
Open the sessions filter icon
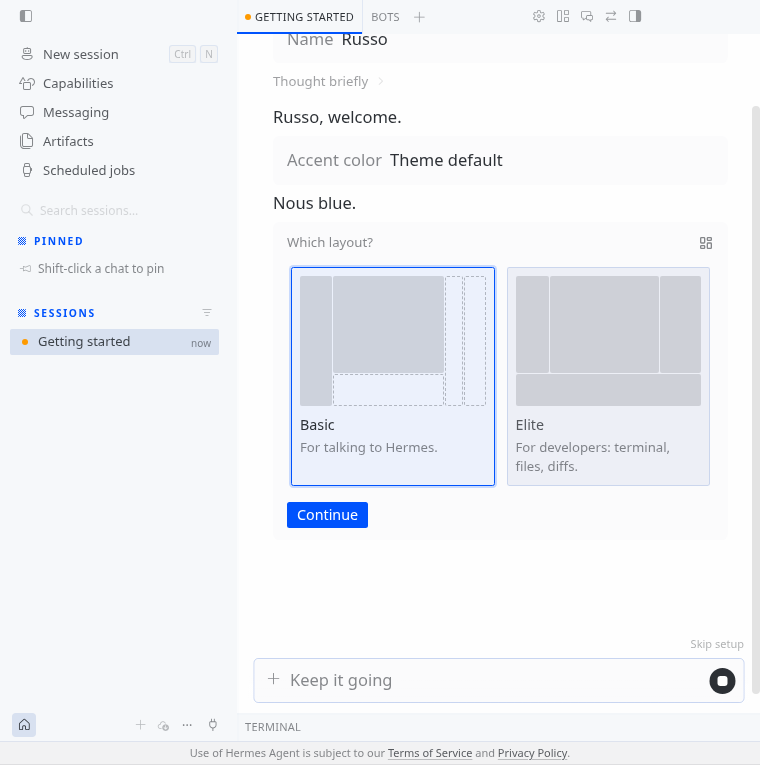point(207,313)
